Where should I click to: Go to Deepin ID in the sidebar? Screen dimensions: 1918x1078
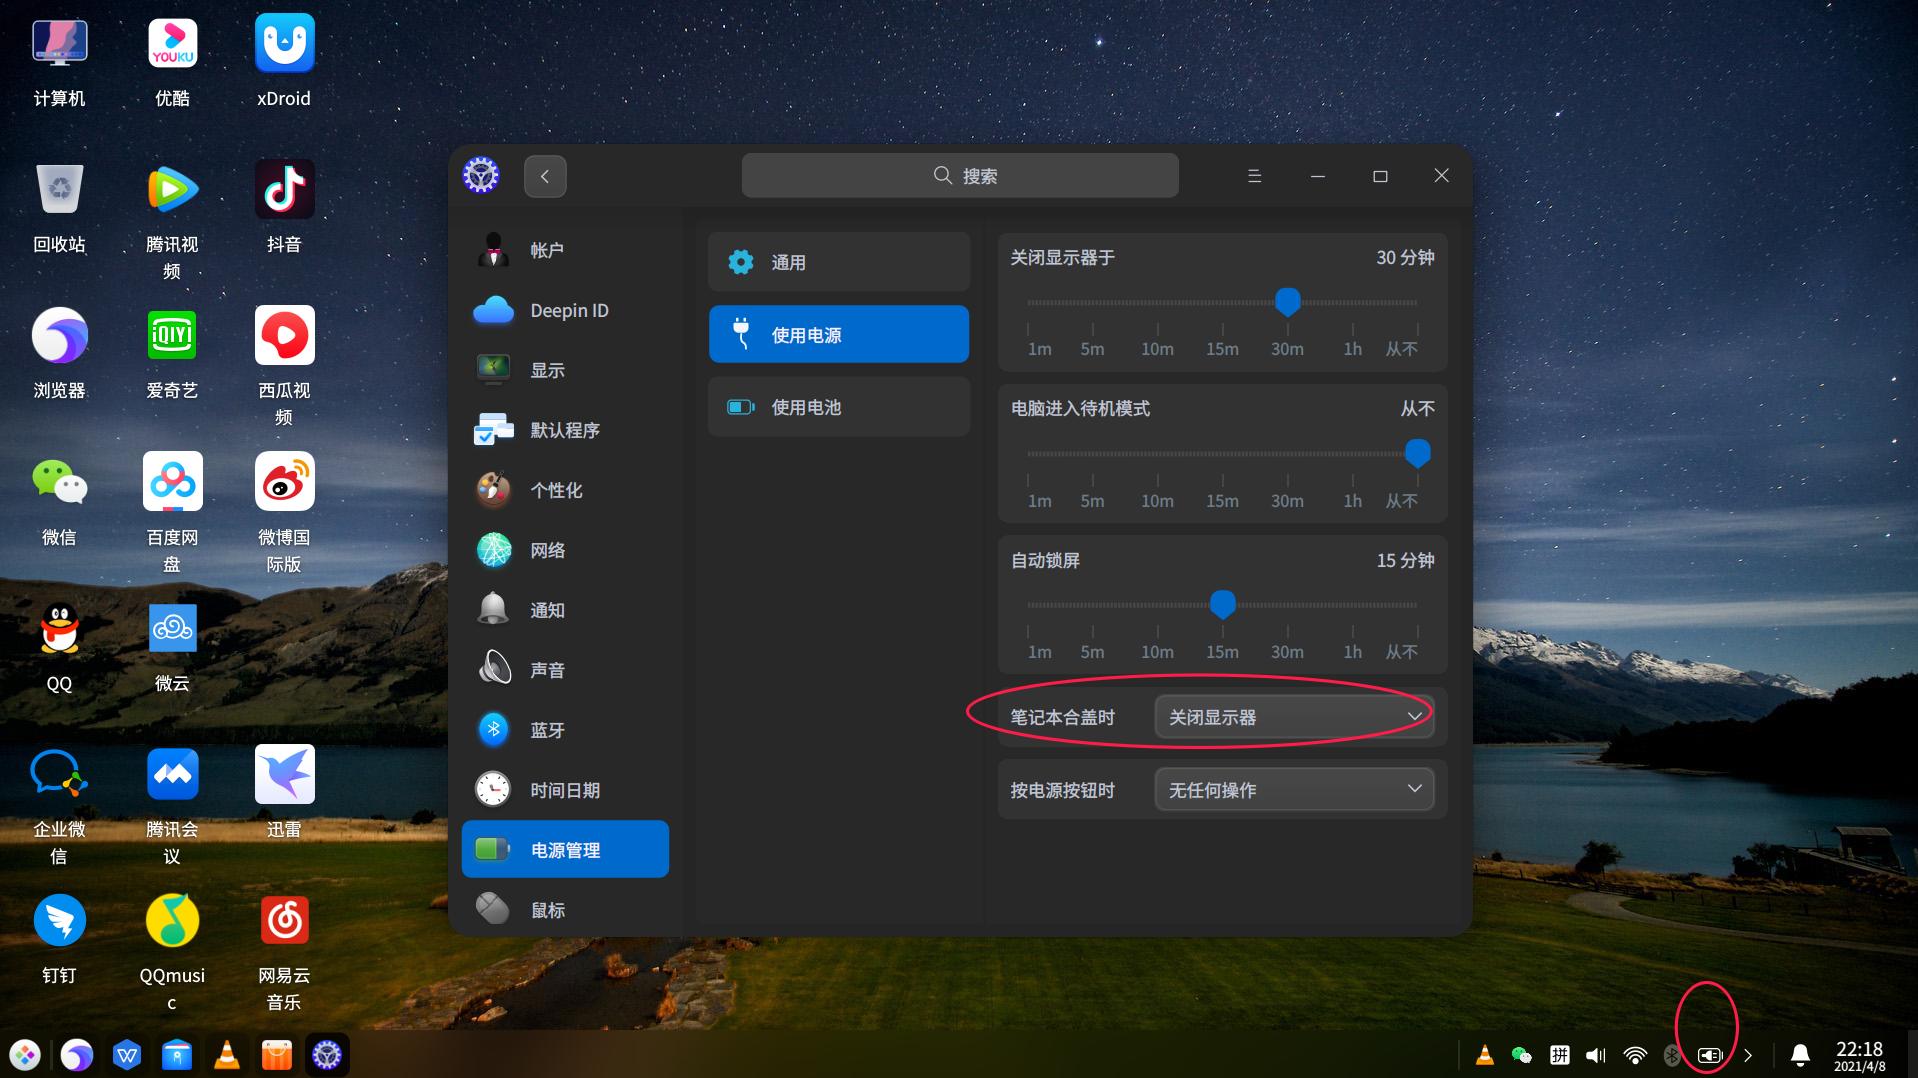pyautogui.click(x=565, y=310)
